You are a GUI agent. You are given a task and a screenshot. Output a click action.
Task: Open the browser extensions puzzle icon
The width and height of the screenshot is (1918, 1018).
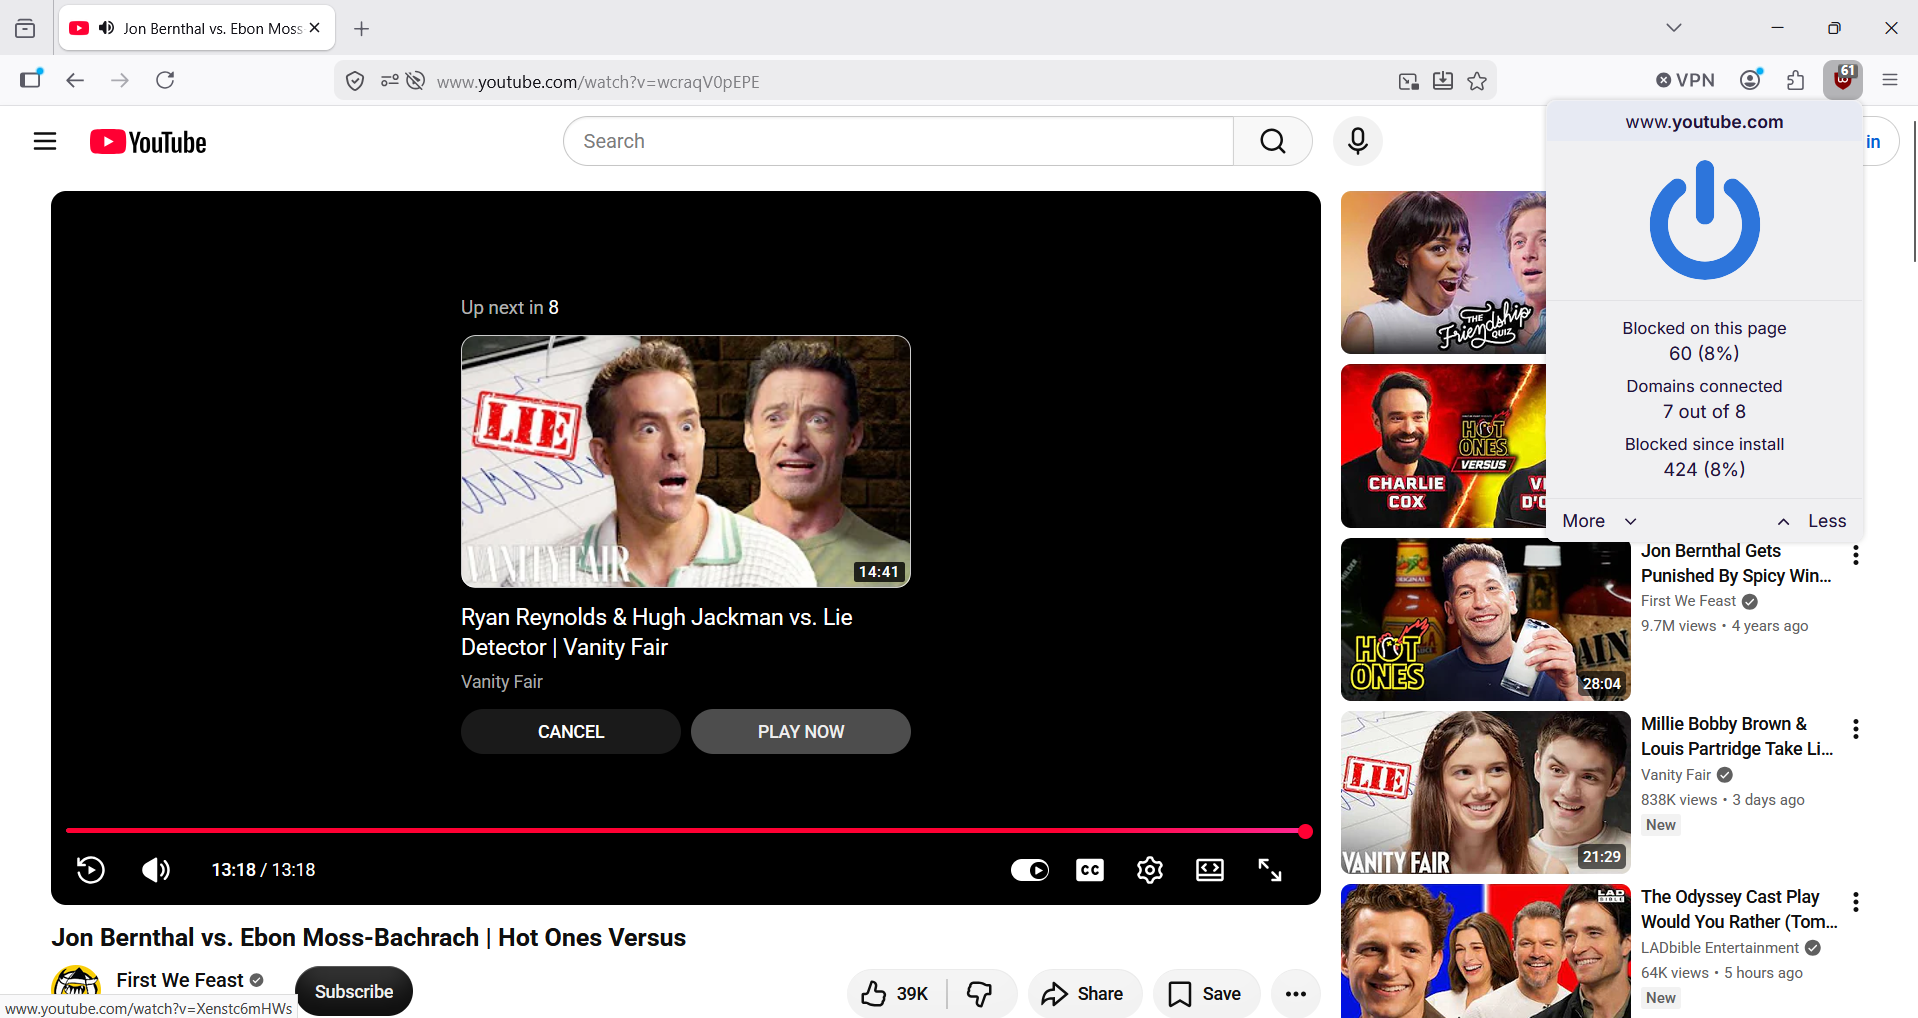pos(1796,80)
